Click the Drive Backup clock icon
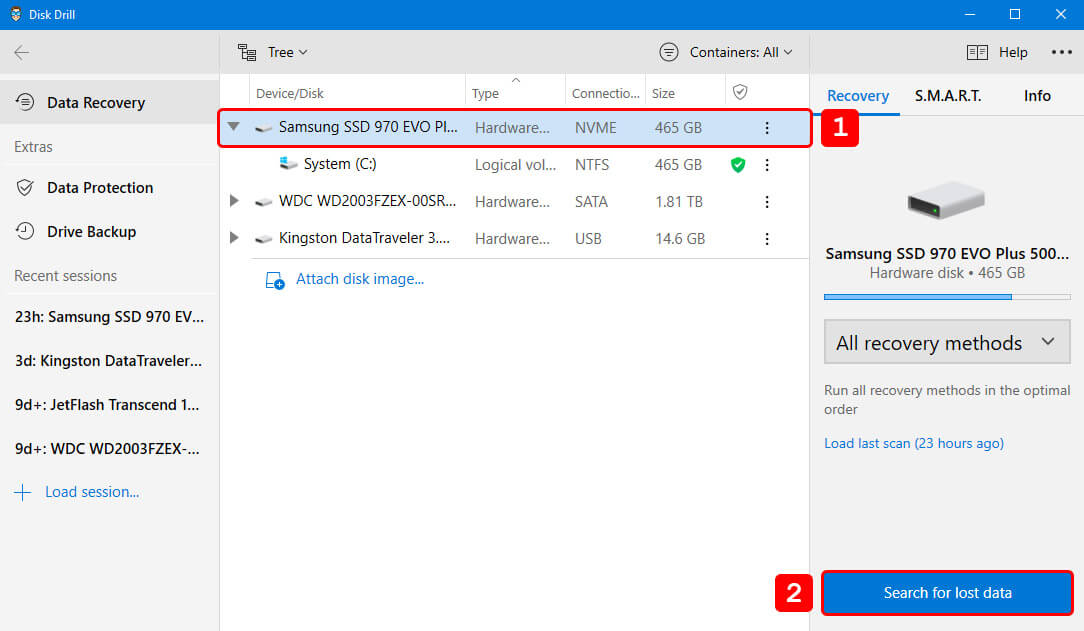The height and width of the screenshot is (631, 1084). click(x=25, y=232)
